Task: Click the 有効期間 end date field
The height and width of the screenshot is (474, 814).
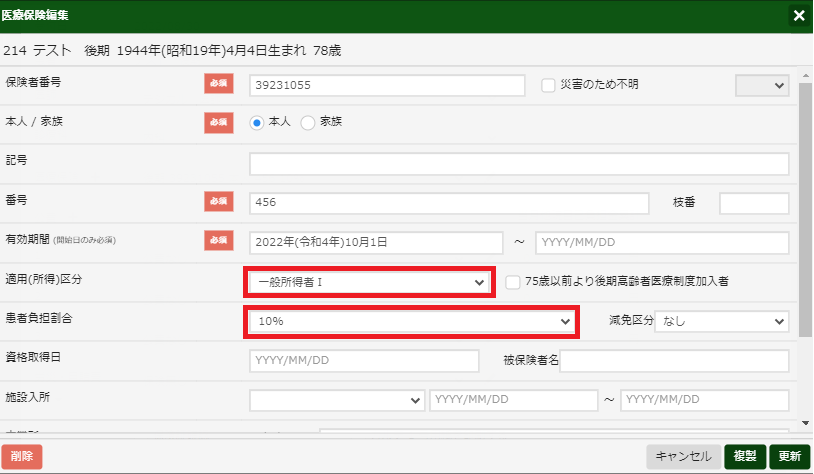Action: (x=662, y=242)
